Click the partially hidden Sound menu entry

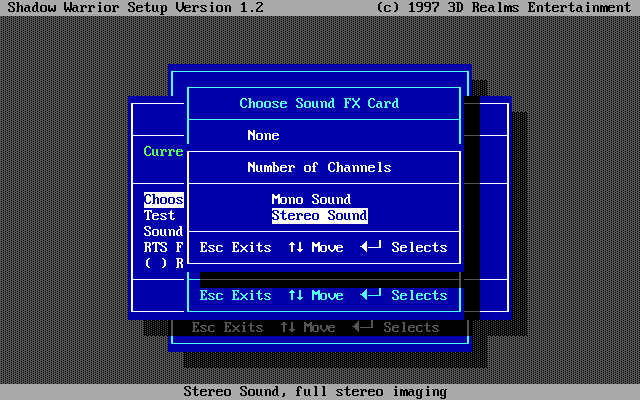163,231
